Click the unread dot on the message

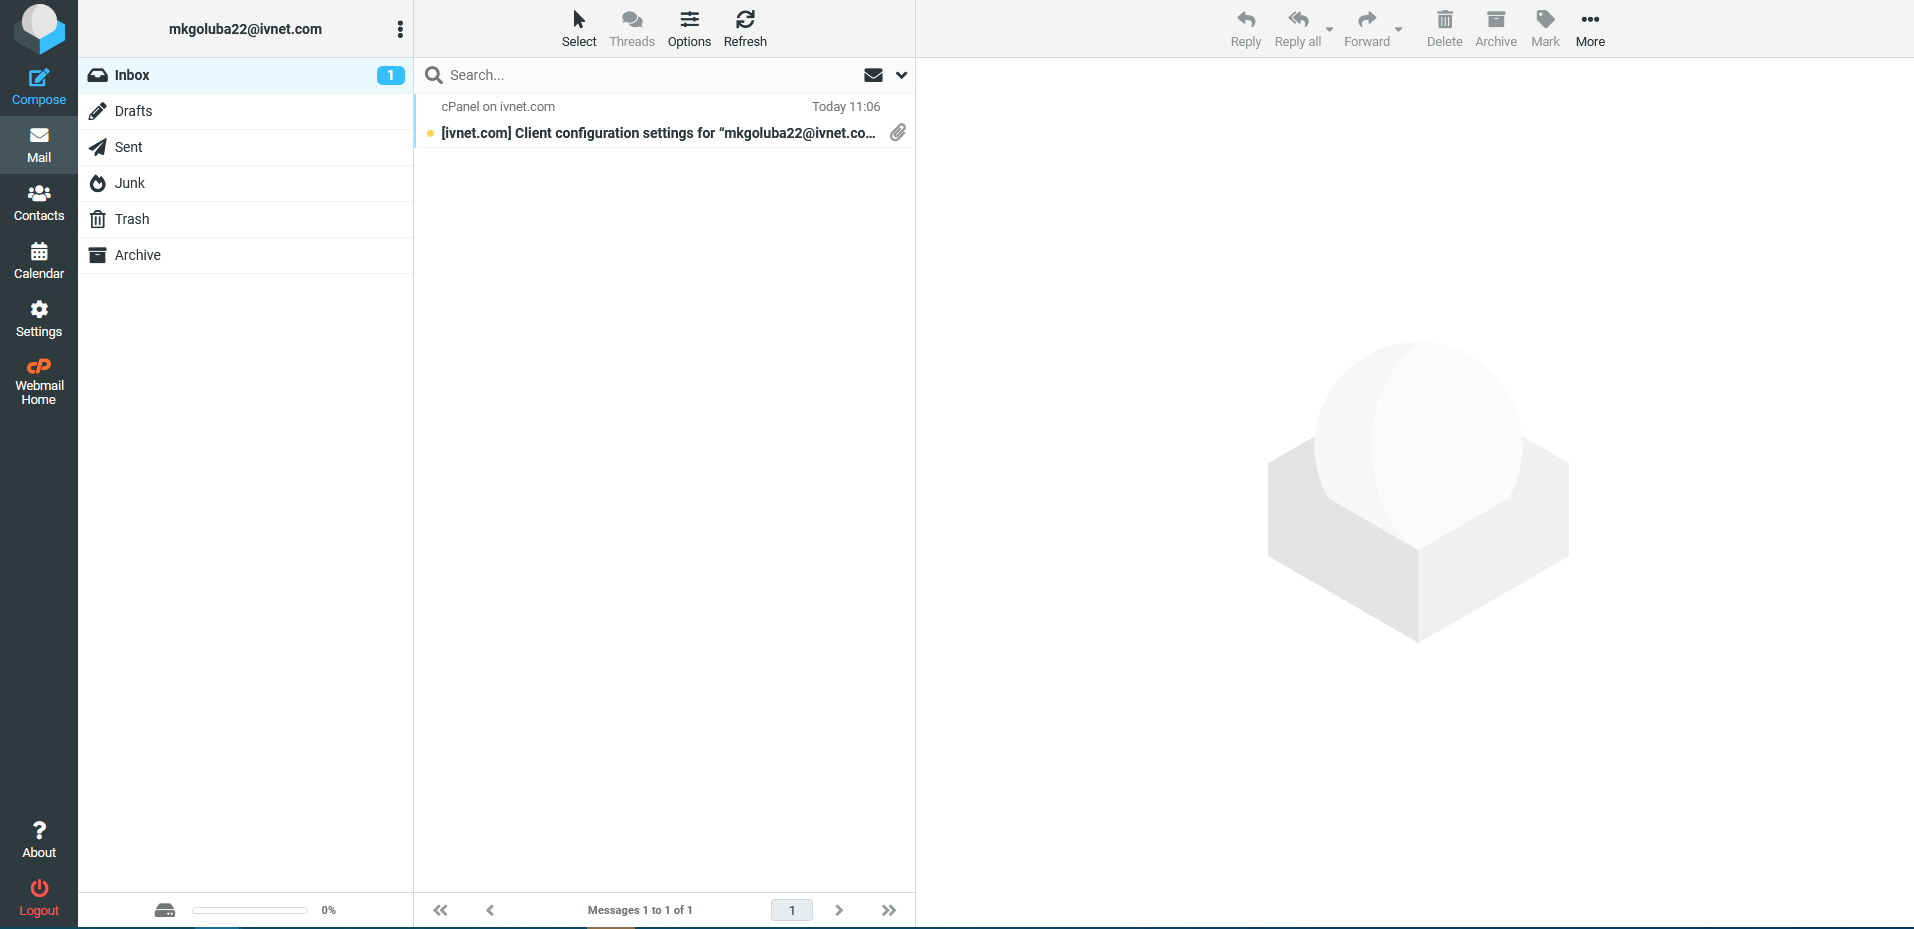point(430,133)
